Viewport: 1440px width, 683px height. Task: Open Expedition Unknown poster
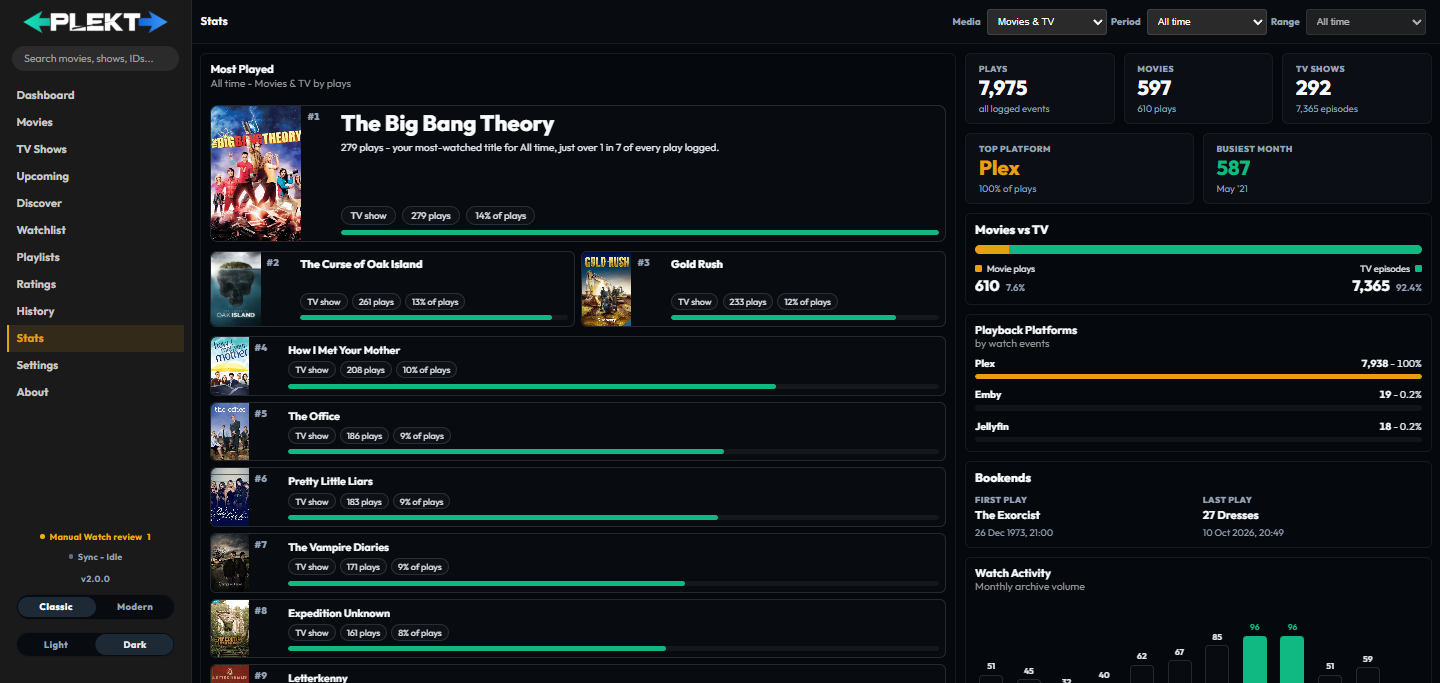[230, 628]
